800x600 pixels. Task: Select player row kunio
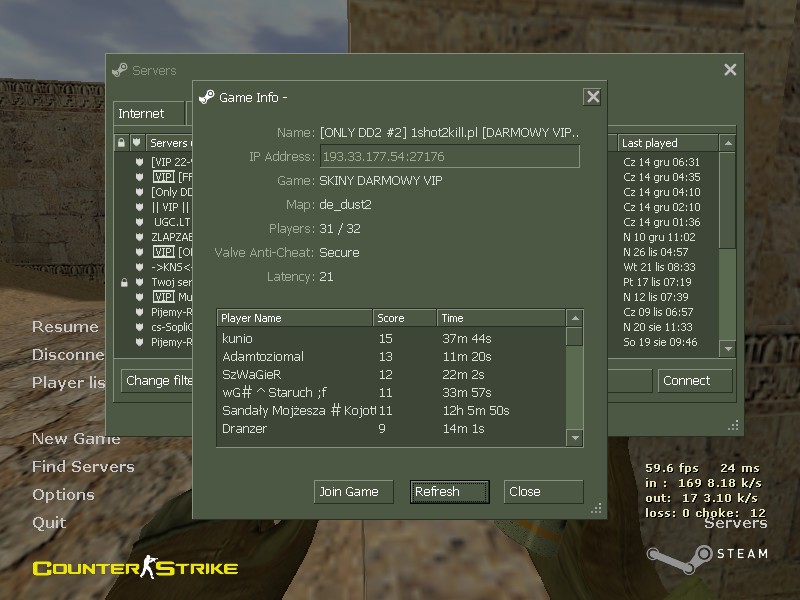point(391,338)
